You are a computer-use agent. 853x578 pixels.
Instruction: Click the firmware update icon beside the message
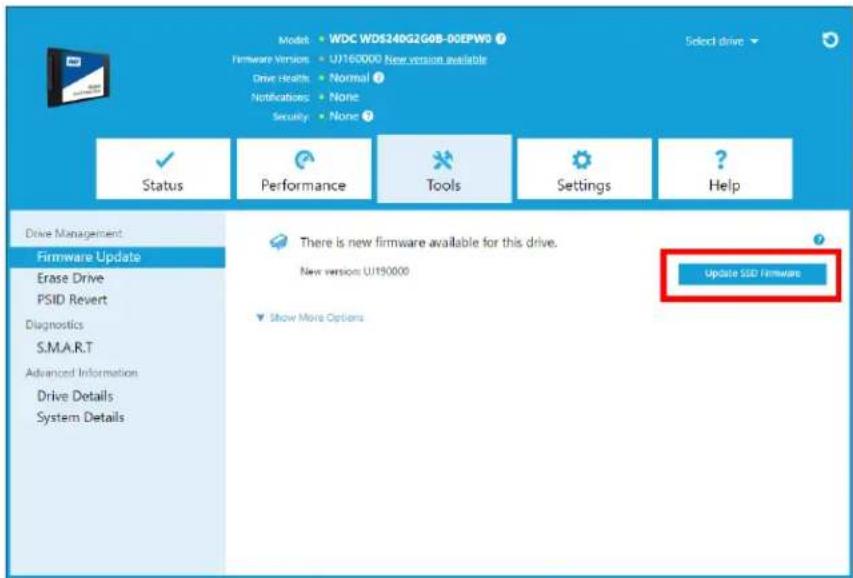click(x=279, y=242)
